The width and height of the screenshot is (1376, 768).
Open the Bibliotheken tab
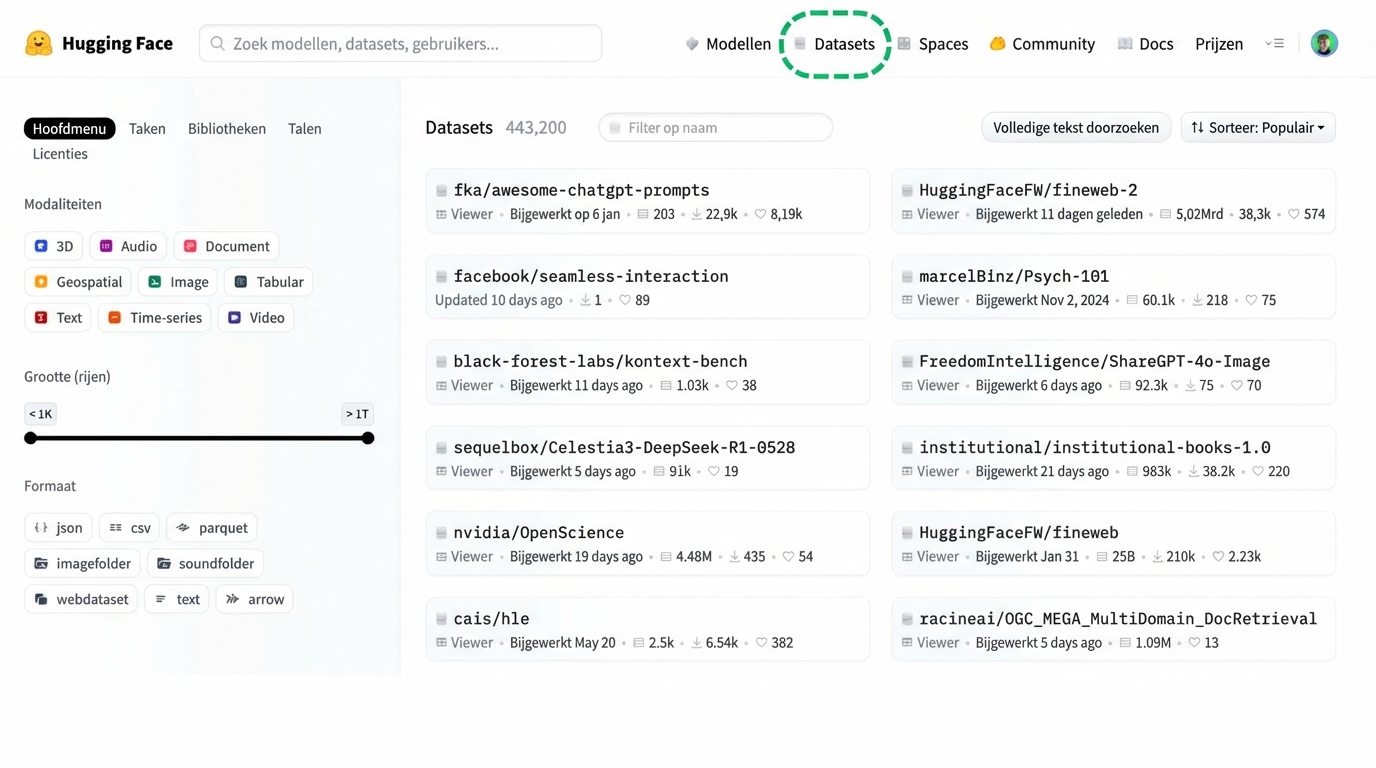click(227, 128)
